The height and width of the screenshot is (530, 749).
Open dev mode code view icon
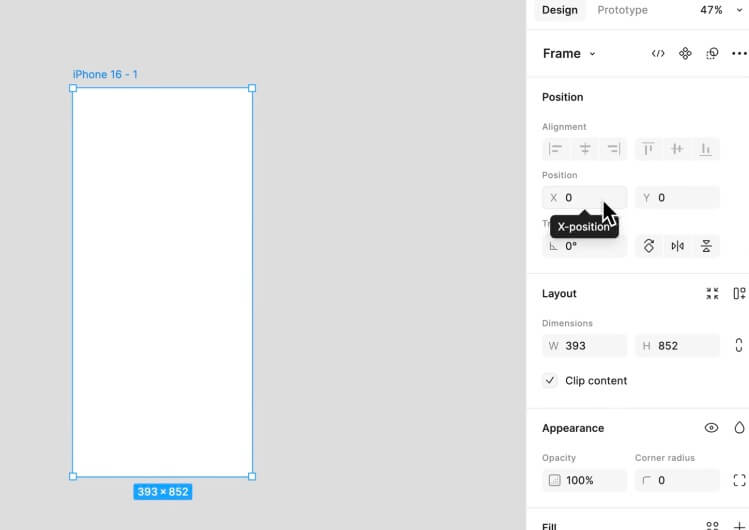click(658, 54)
